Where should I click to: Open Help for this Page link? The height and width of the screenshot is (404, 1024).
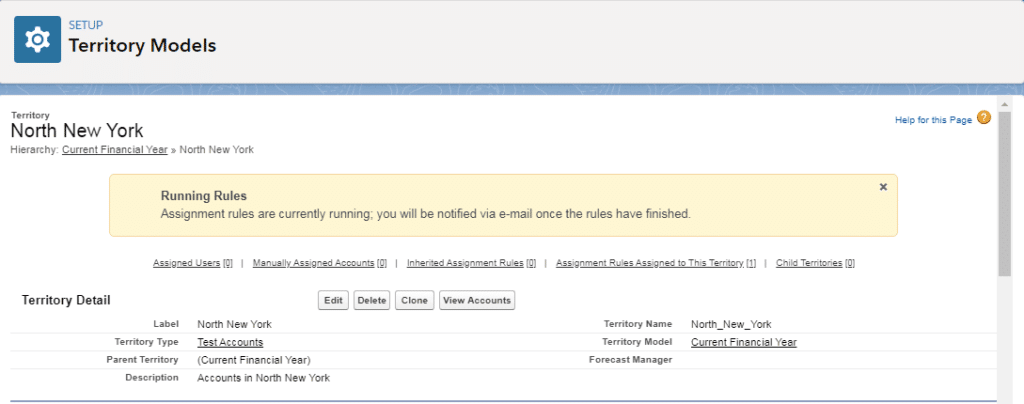[x=932, y=120]
